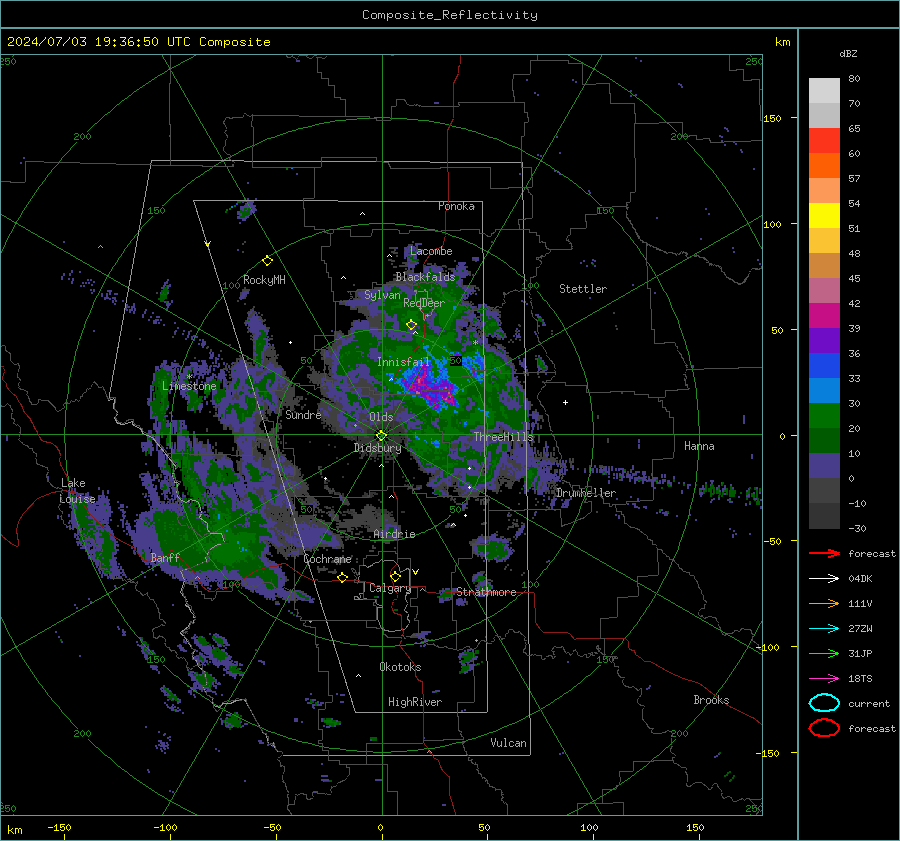Click the red forecast ellipse icon

[x=824, y=728]
